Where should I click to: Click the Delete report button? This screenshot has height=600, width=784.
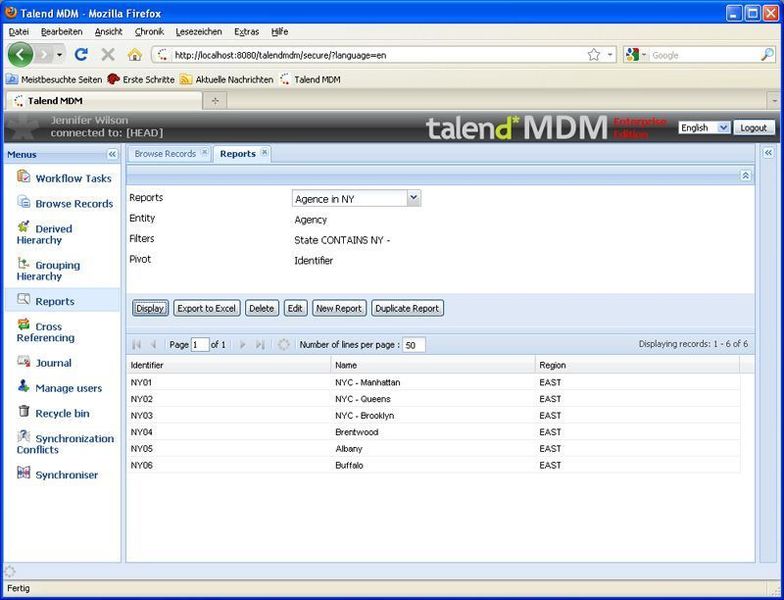[x=262, y=308]
